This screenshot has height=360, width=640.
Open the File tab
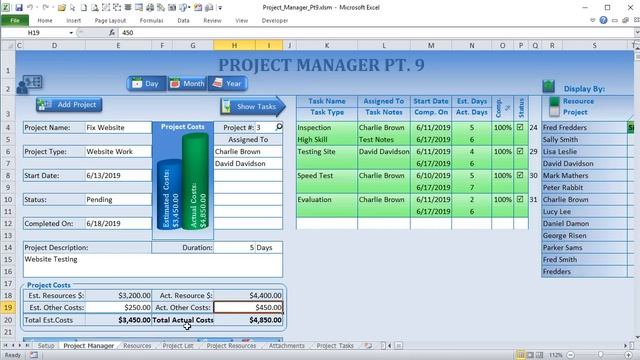pyautogui.click(x=15, y=20)
